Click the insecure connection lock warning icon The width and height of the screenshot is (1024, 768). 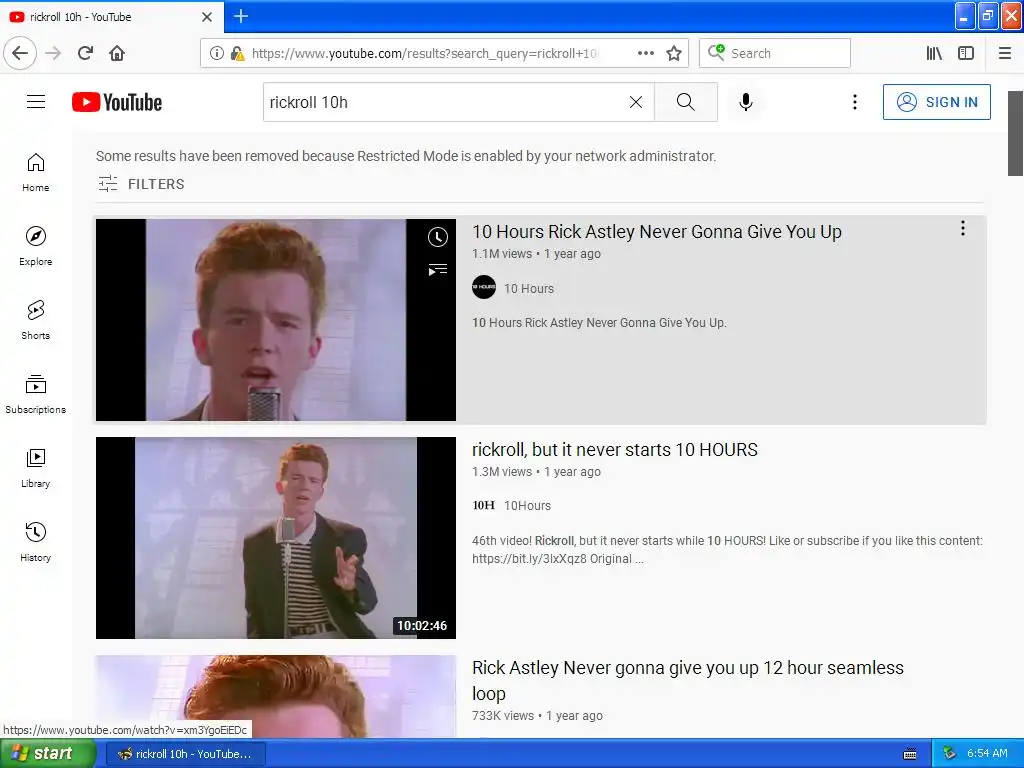[238, 54]
